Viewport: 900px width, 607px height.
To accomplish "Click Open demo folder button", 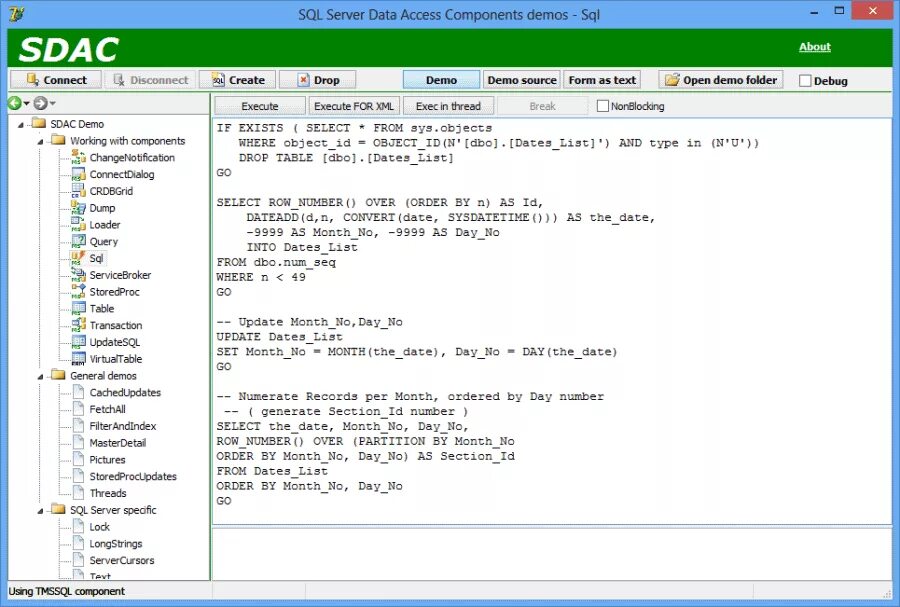I will (721, 80).
